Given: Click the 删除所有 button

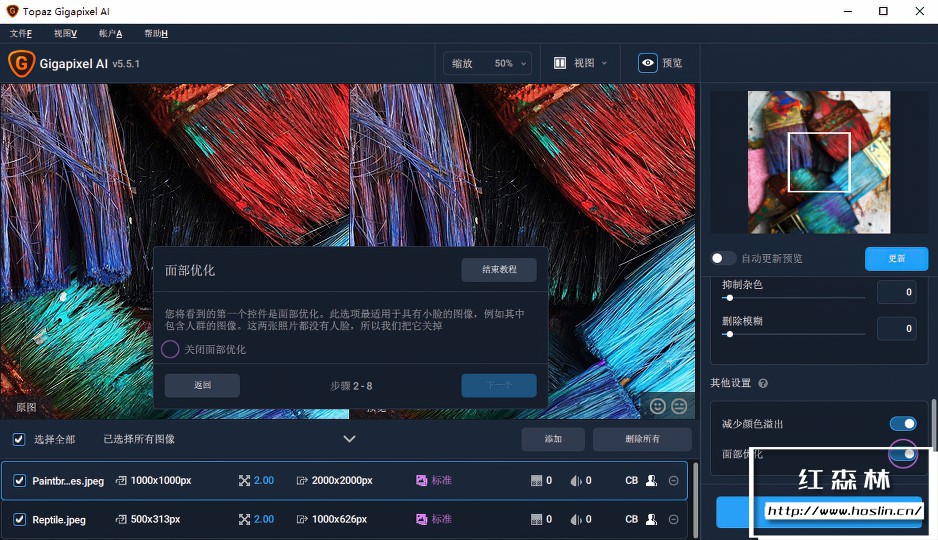Looking at the screenshot, I should coord(642,439).
